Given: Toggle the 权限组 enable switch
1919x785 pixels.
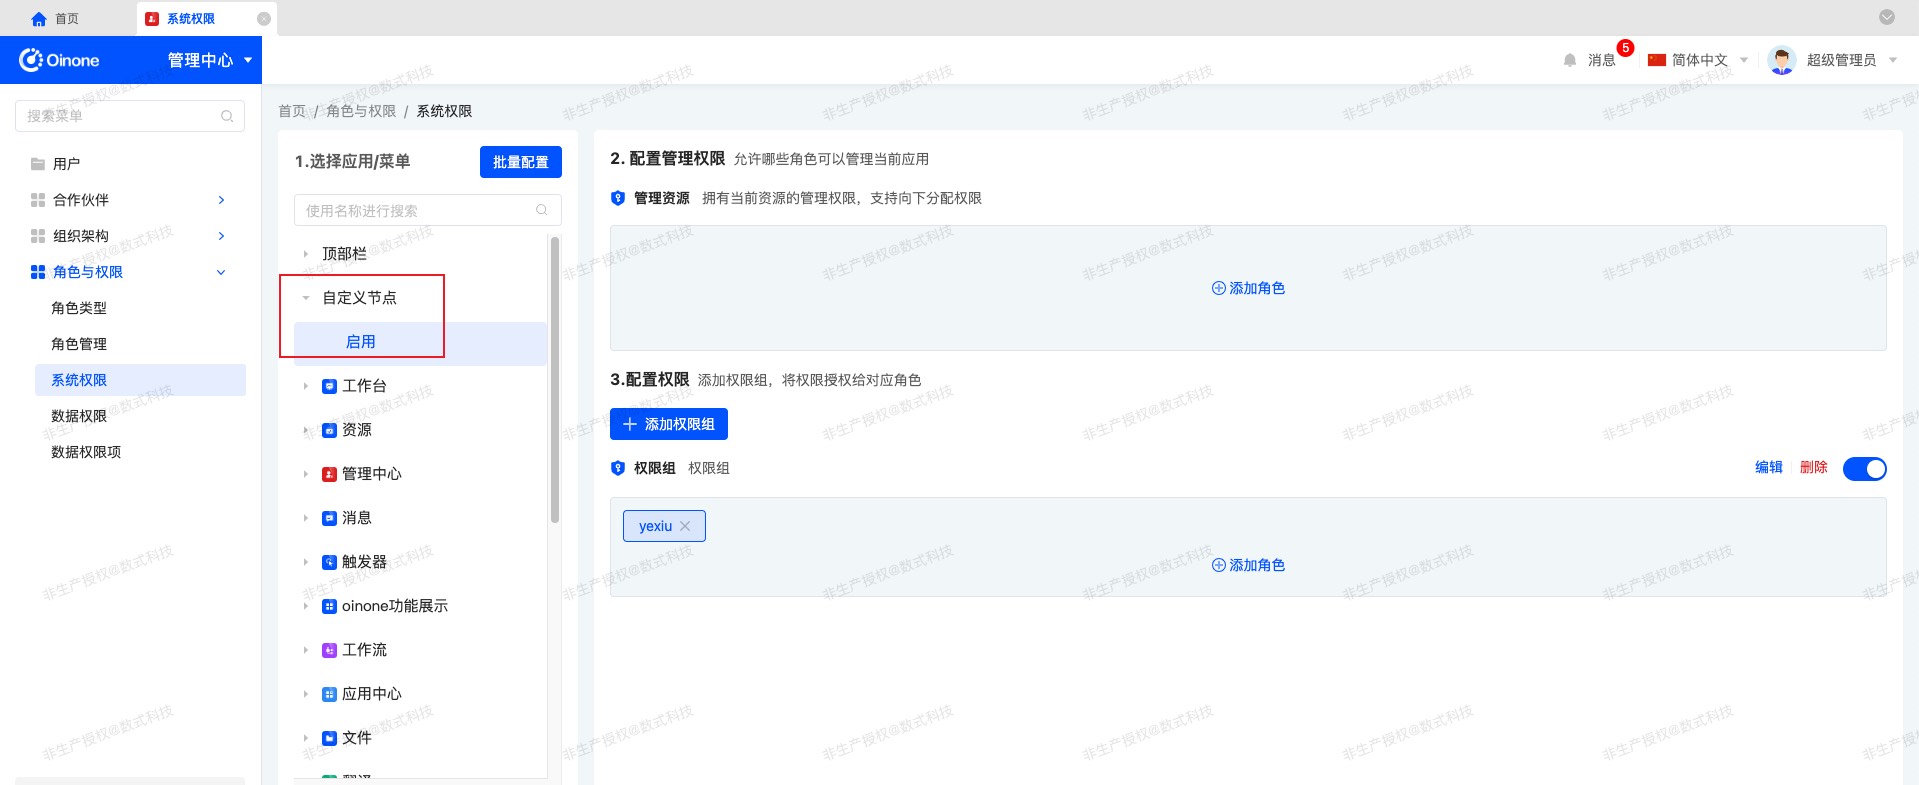Looking at the screenshot, I should [1865, 469].
